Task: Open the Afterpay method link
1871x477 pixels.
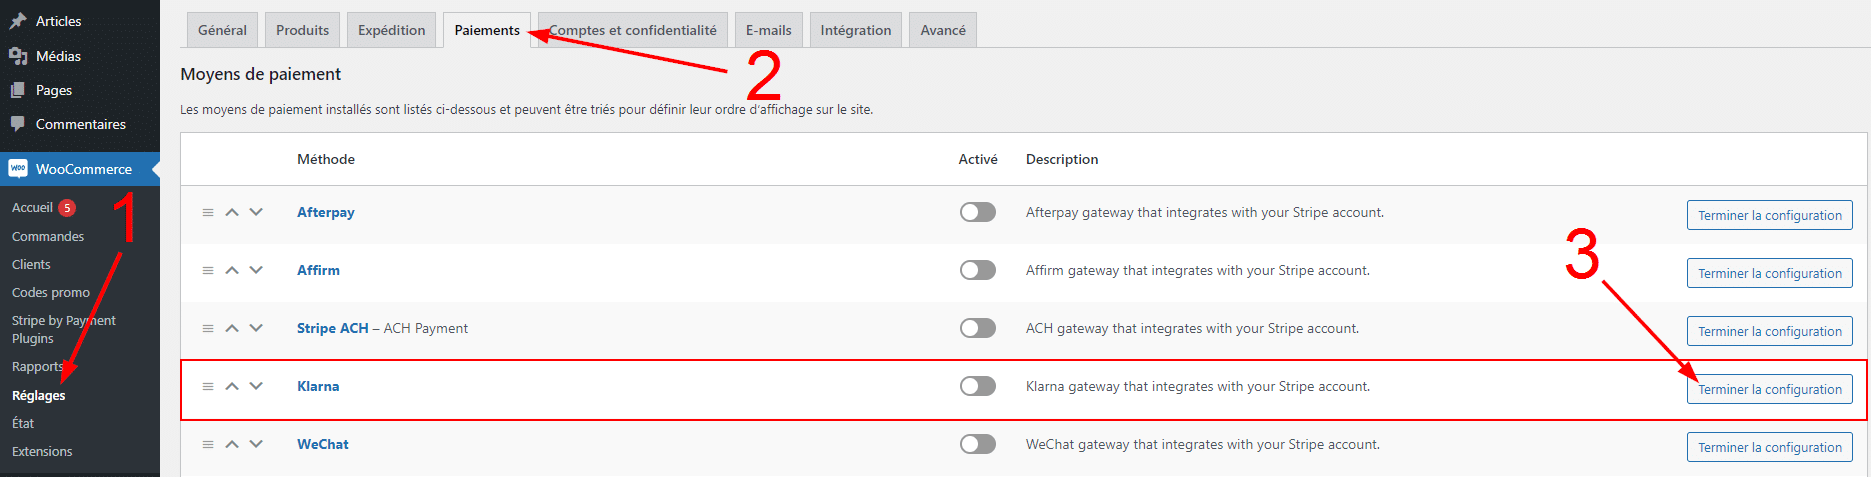Action: pyautogui.click(x=325, y=212)
